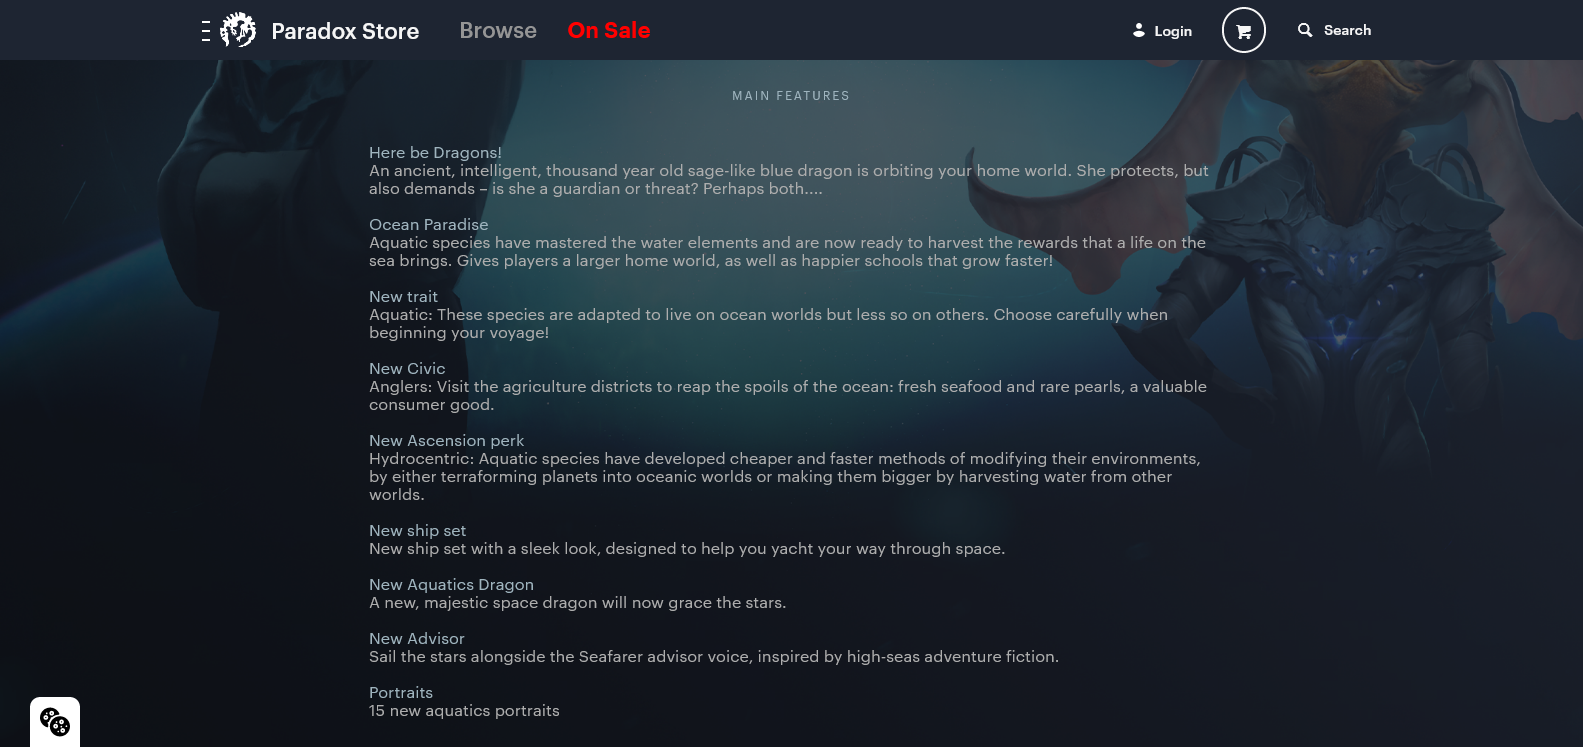Click the 'New Civic' feature heading
This screenshot has width=1583, height=747.
pos(407,368)
